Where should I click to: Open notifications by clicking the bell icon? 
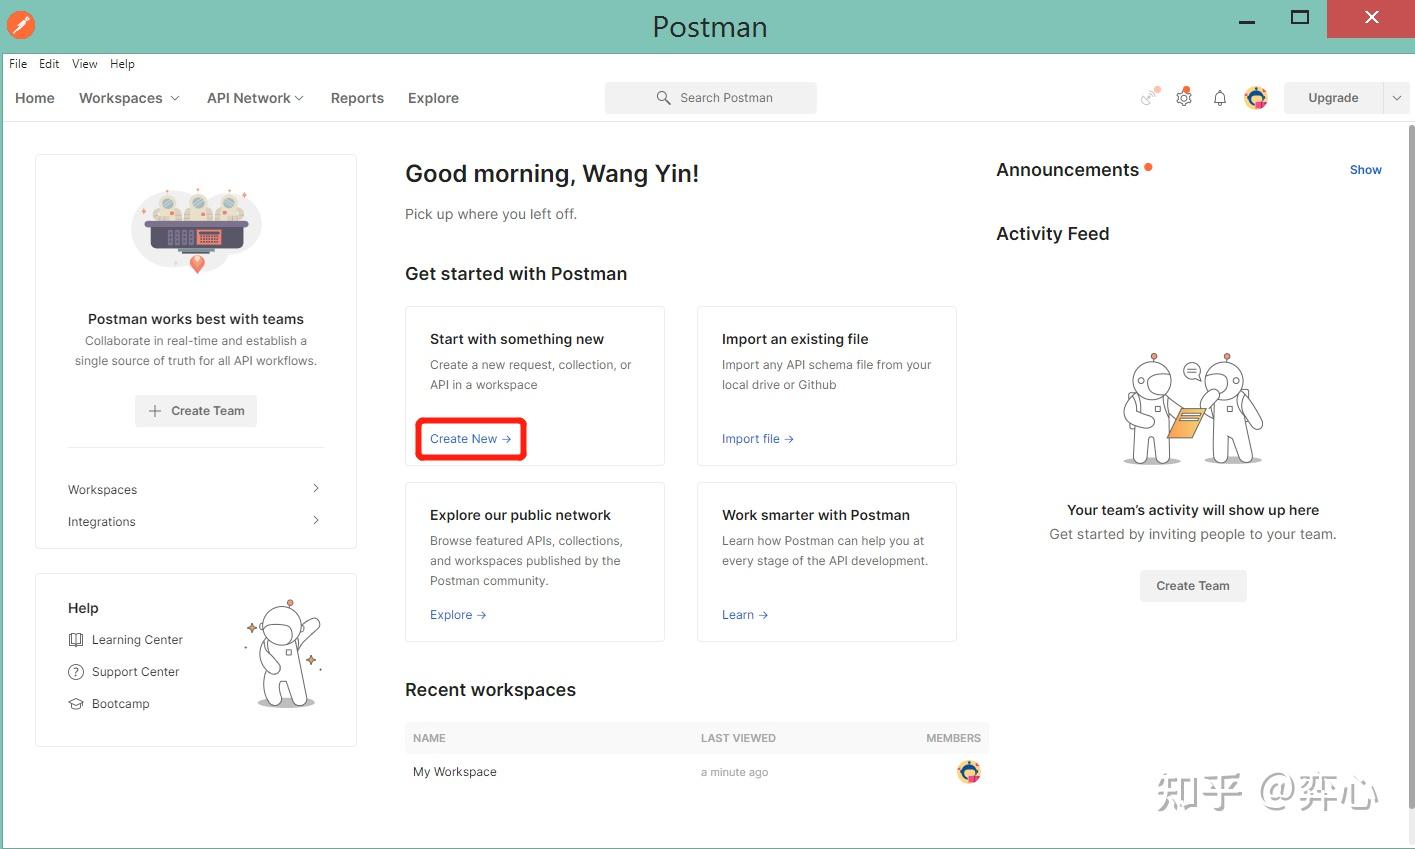(x=1220, y=97)
